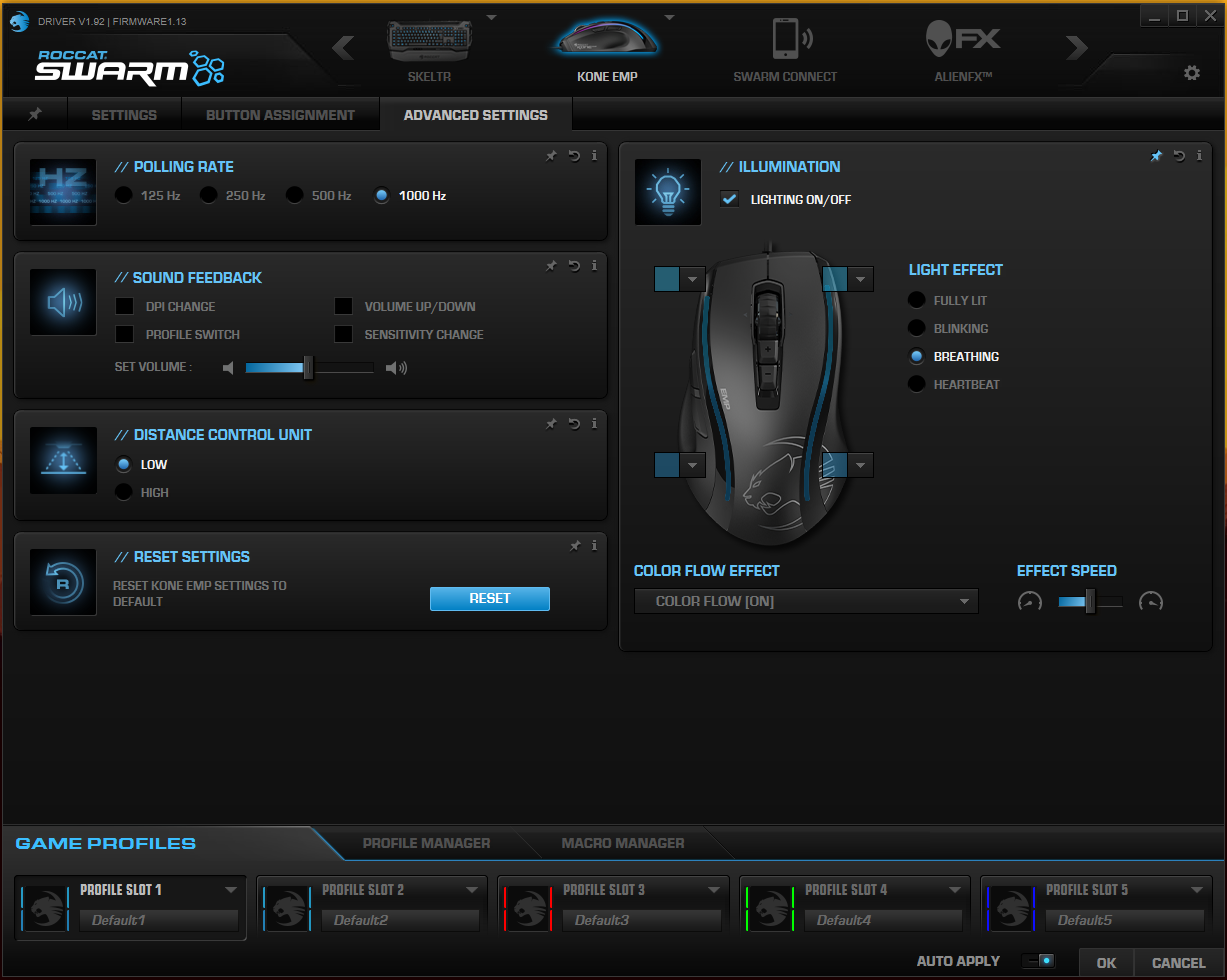1227x980 pixels.
Task: Enable Volume Up/Down sound feedback
Action: tap(344, 306)
